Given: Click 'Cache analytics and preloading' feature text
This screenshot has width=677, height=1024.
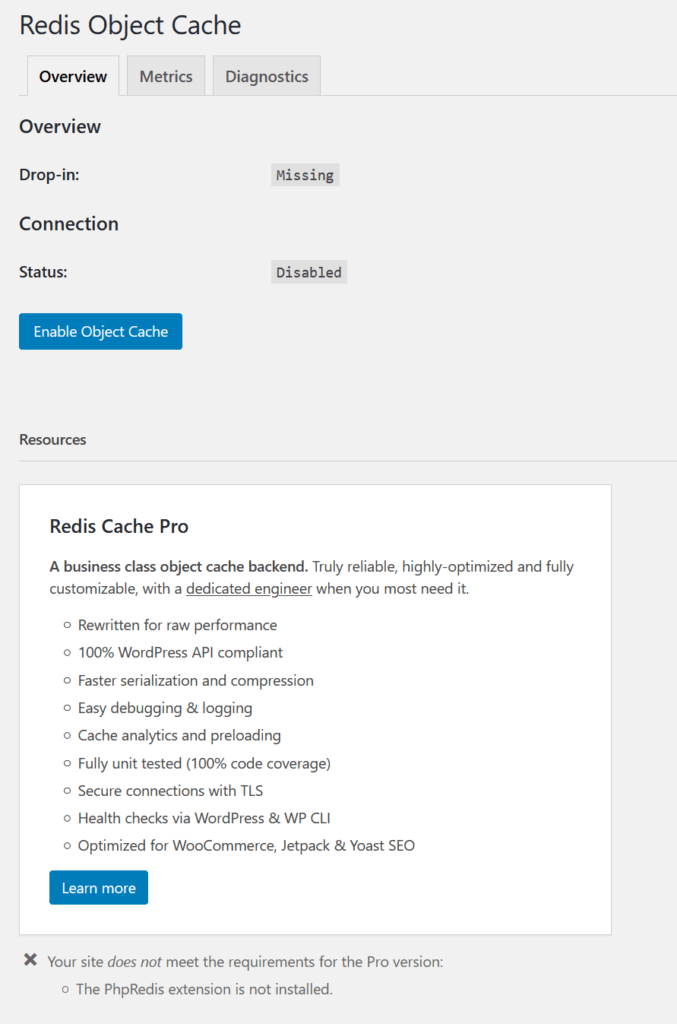Looking at the screenshot, I should (179, 735).
